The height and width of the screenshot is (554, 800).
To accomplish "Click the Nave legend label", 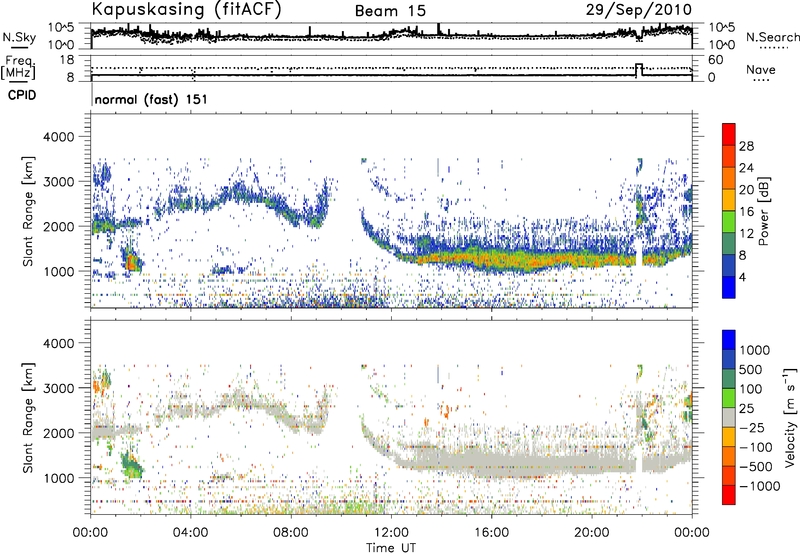I will [761, 69].
